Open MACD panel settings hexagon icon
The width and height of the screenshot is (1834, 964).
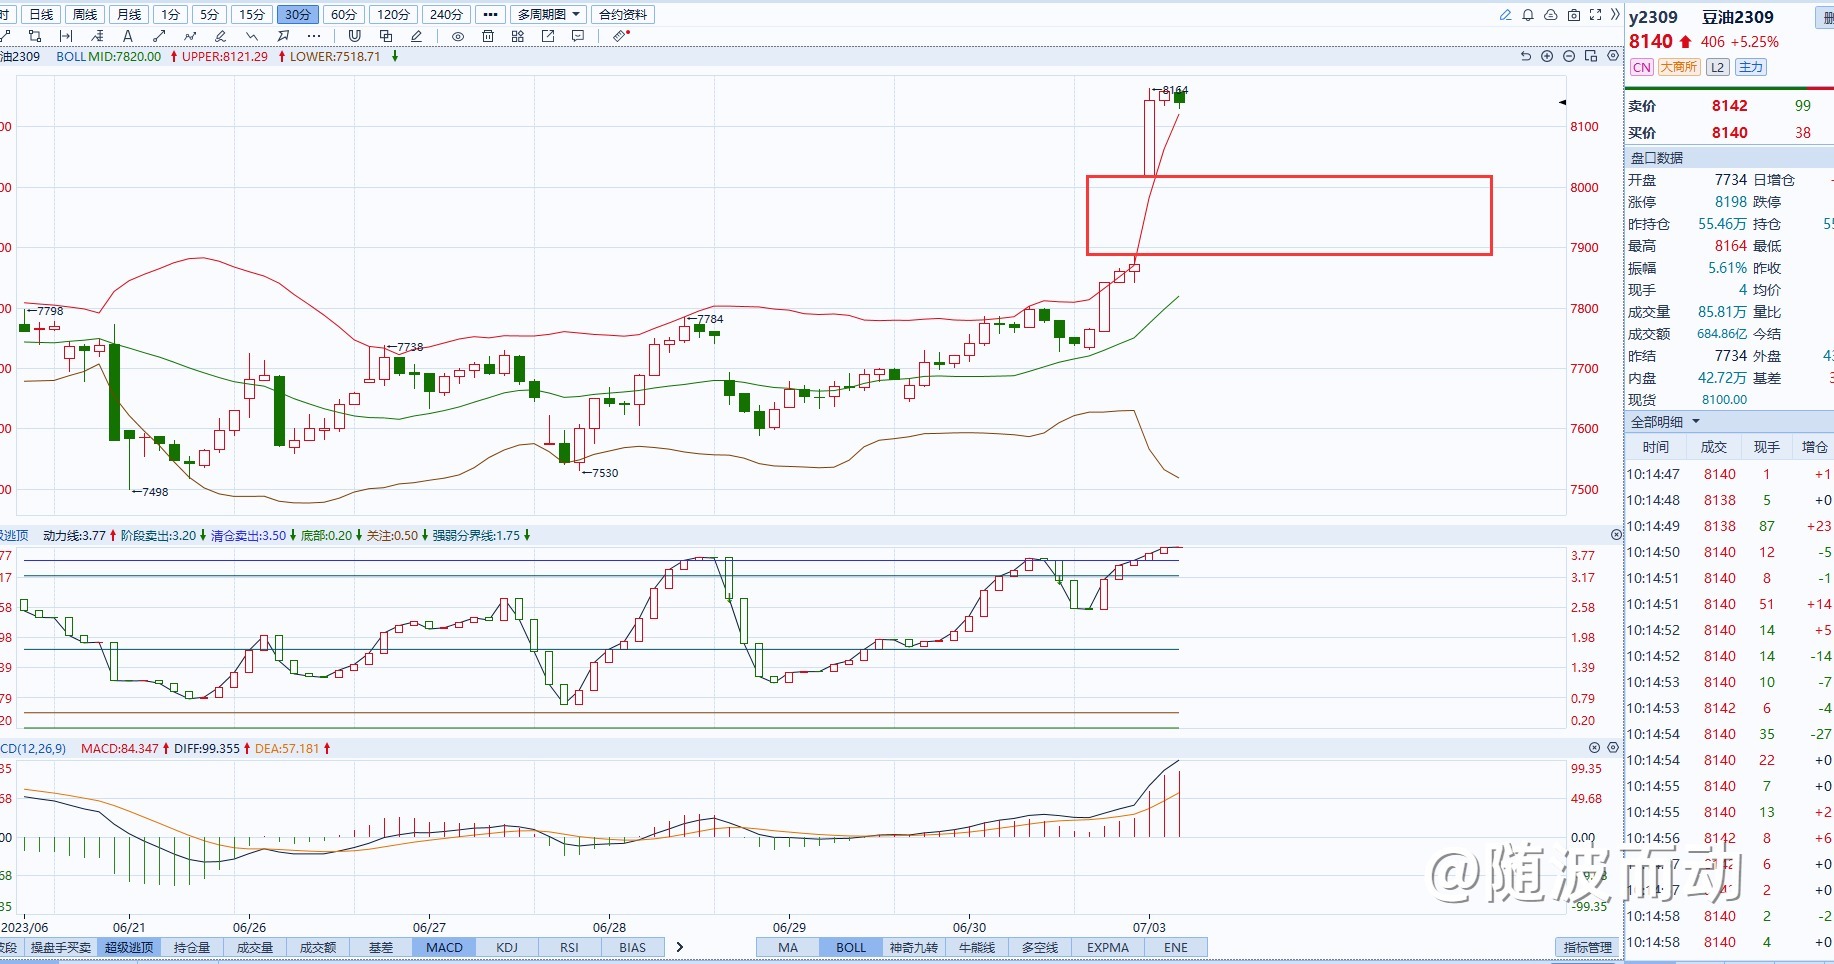pos(1613,747)
